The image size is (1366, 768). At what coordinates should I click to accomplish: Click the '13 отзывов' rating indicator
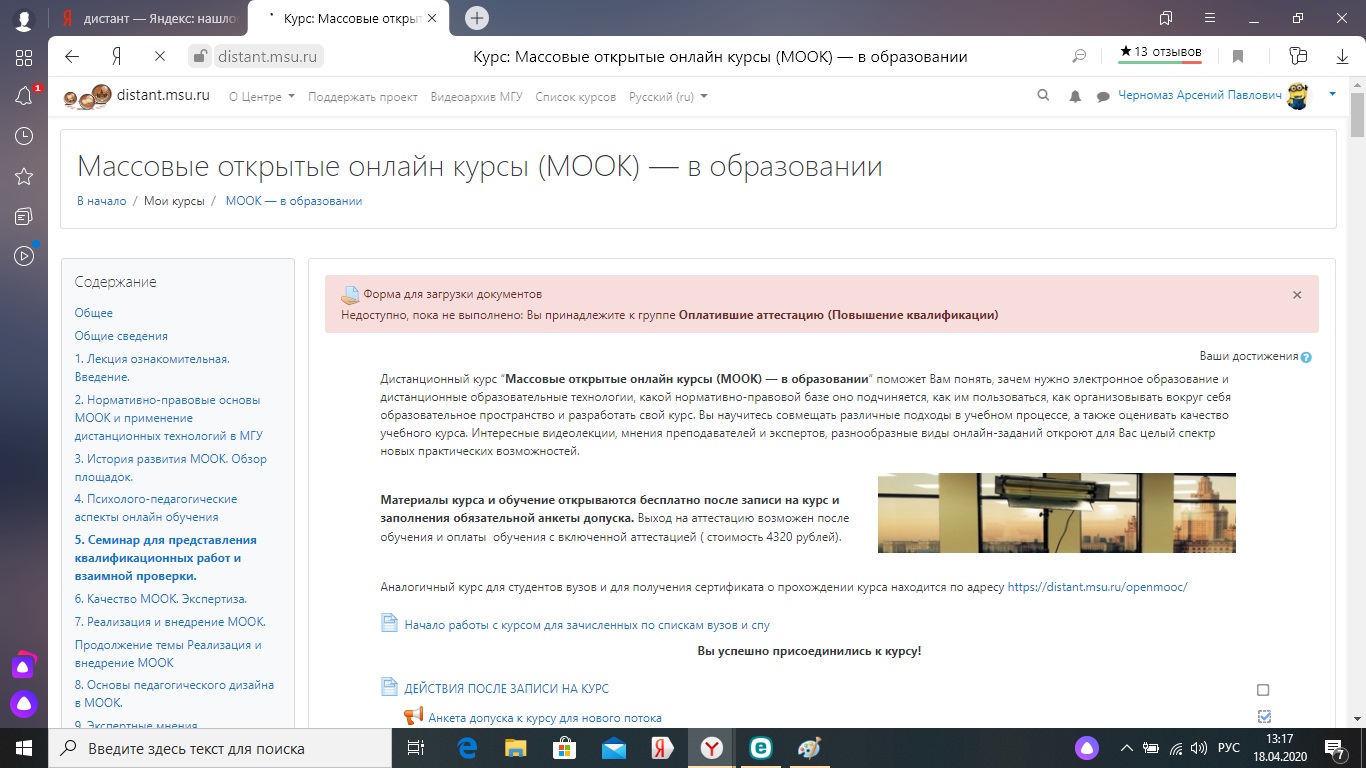[1160, 53]
